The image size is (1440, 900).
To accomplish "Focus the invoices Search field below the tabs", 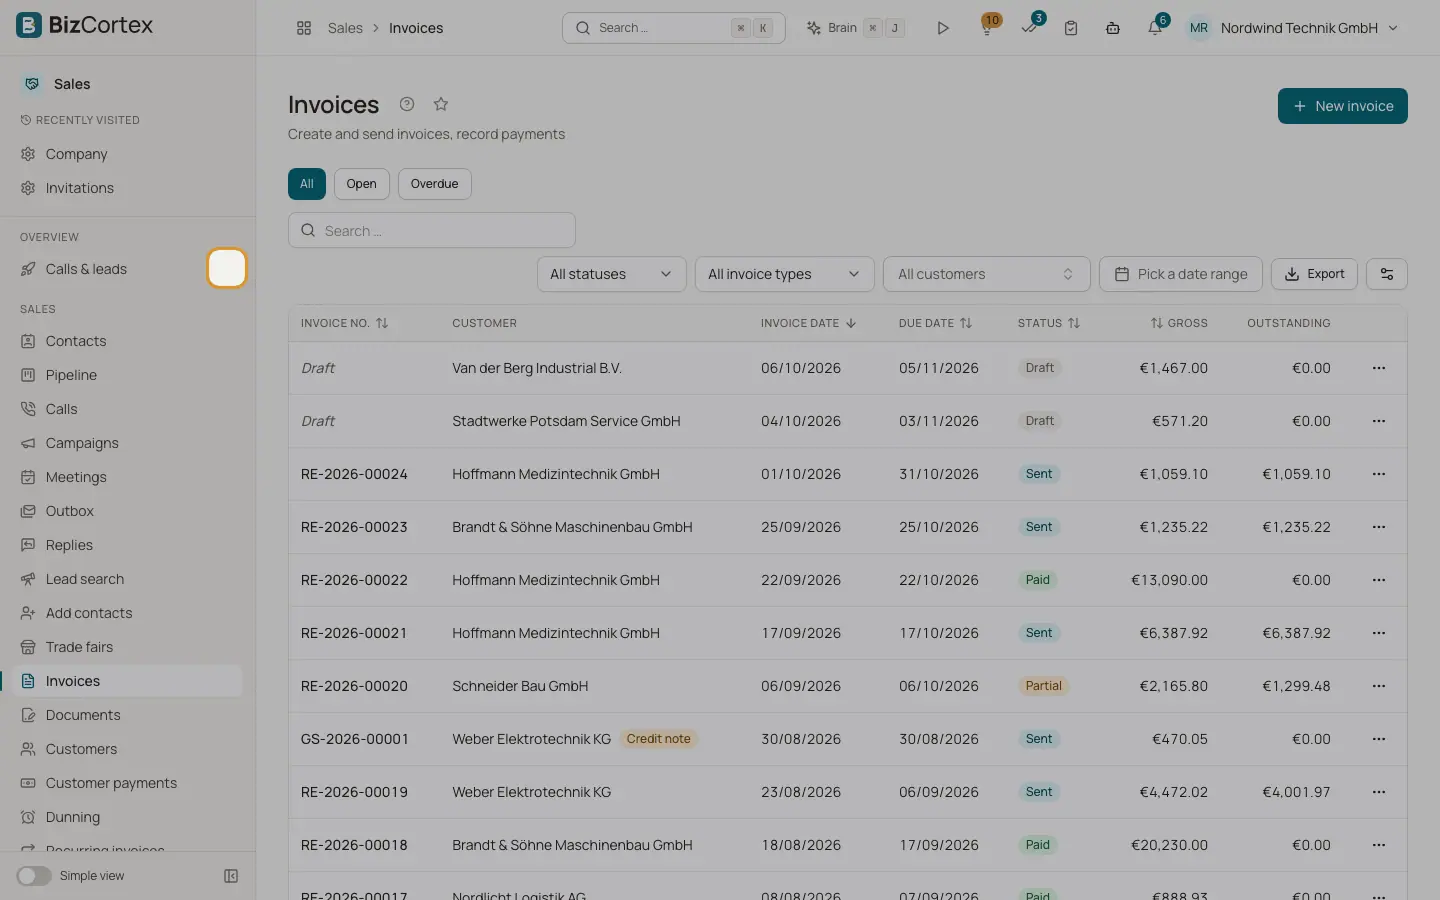I will (x=432, y=230).
